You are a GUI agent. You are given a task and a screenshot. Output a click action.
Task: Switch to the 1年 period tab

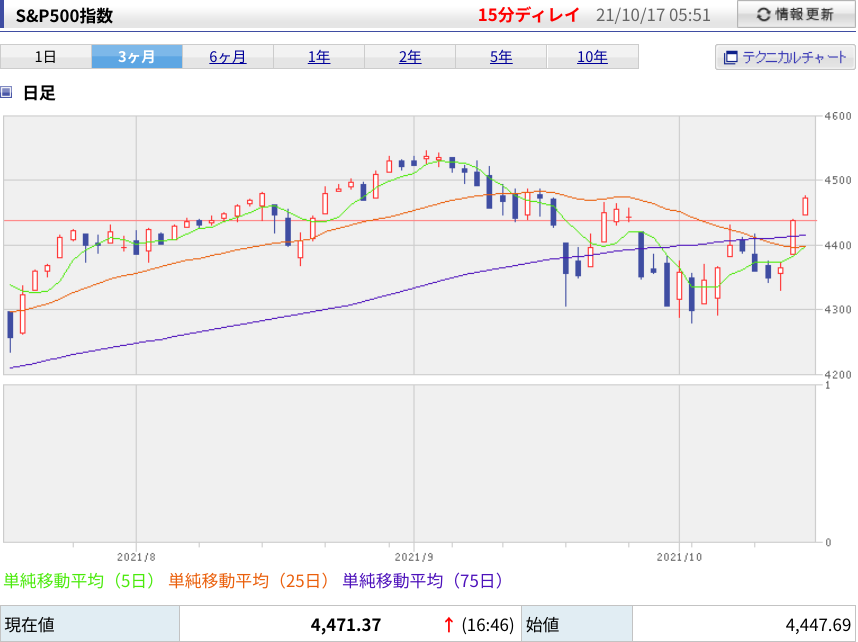[x=319, y=57]
